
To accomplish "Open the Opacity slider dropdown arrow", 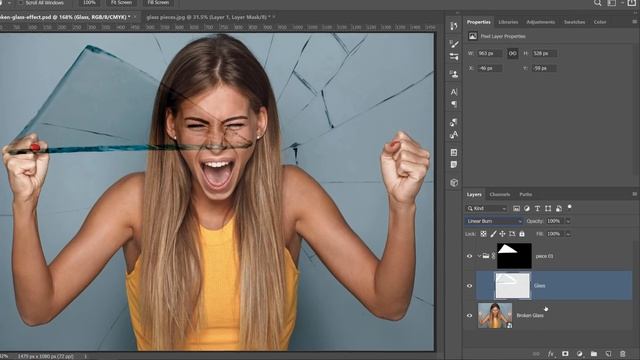I will [x=568, y=221].
